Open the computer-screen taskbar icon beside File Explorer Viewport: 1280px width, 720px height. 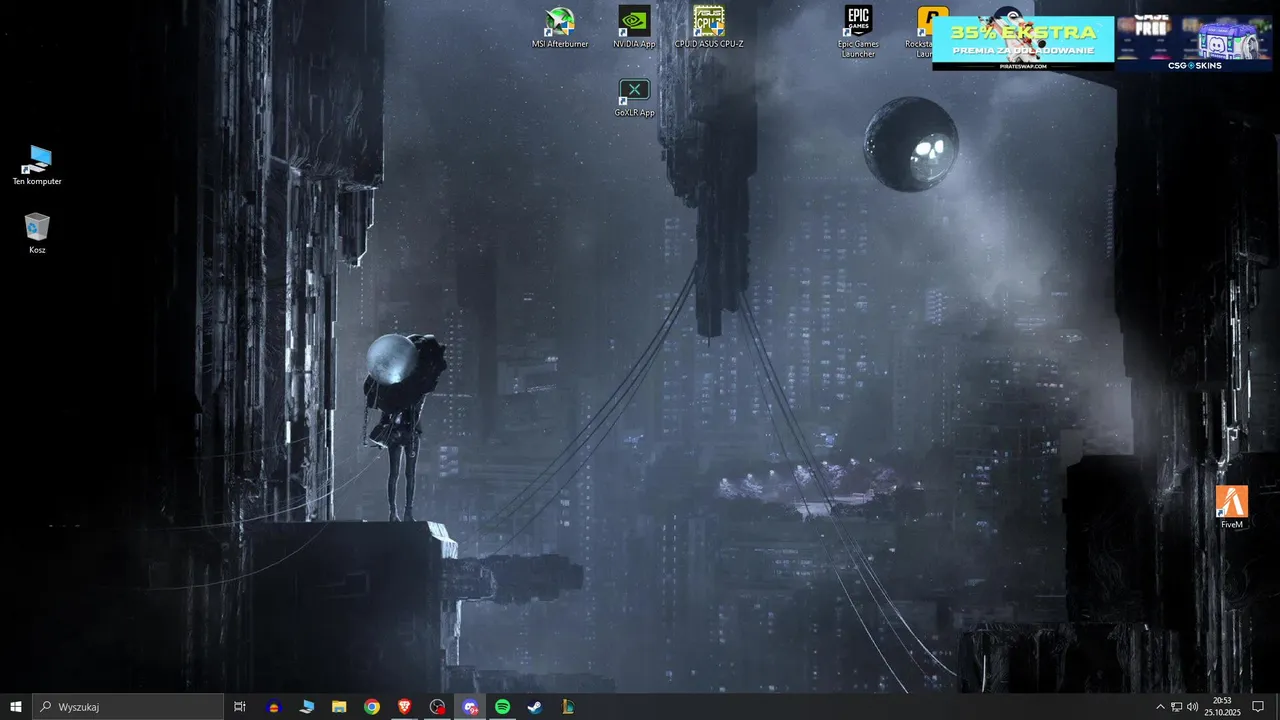[x=307, y=707]
